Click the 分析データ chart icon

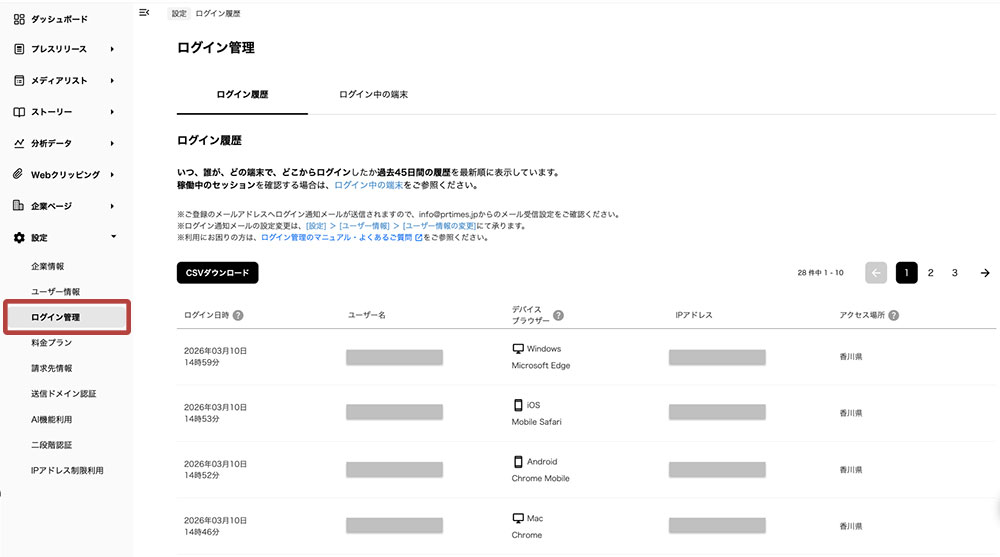click(19, 143)
